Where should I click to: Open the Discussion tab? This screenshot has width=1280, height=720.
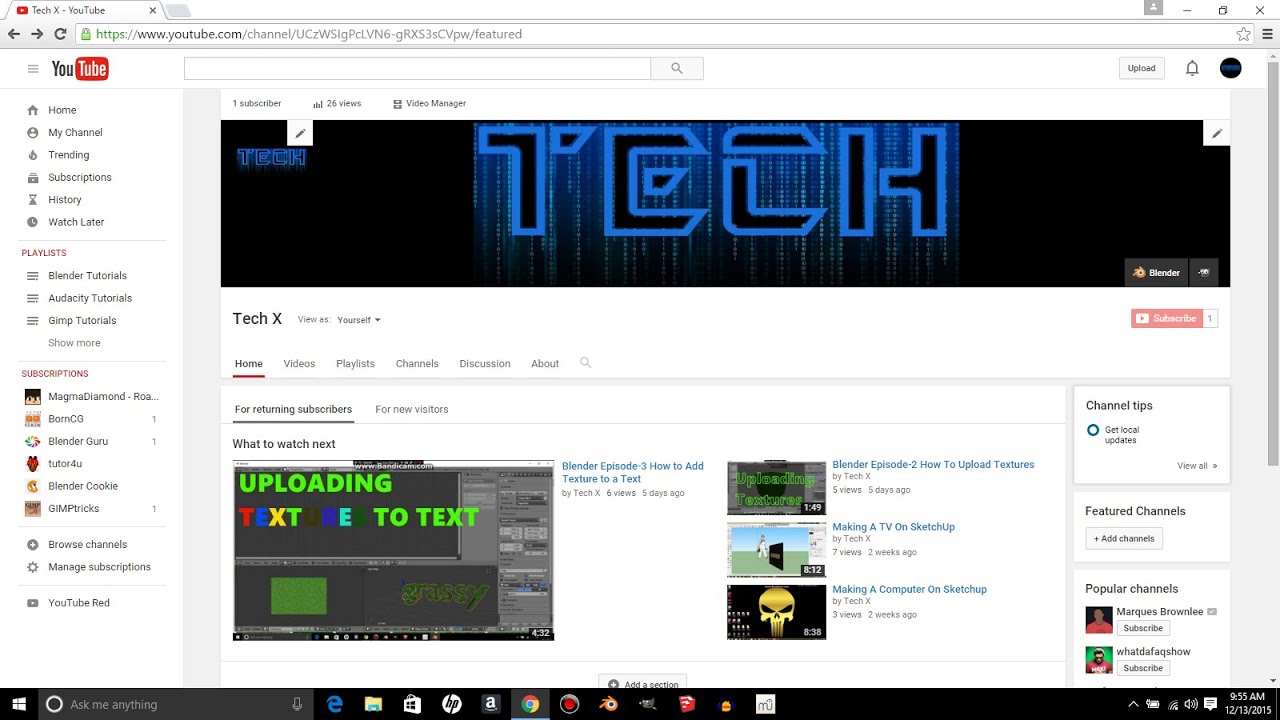(x=485, y=364)
